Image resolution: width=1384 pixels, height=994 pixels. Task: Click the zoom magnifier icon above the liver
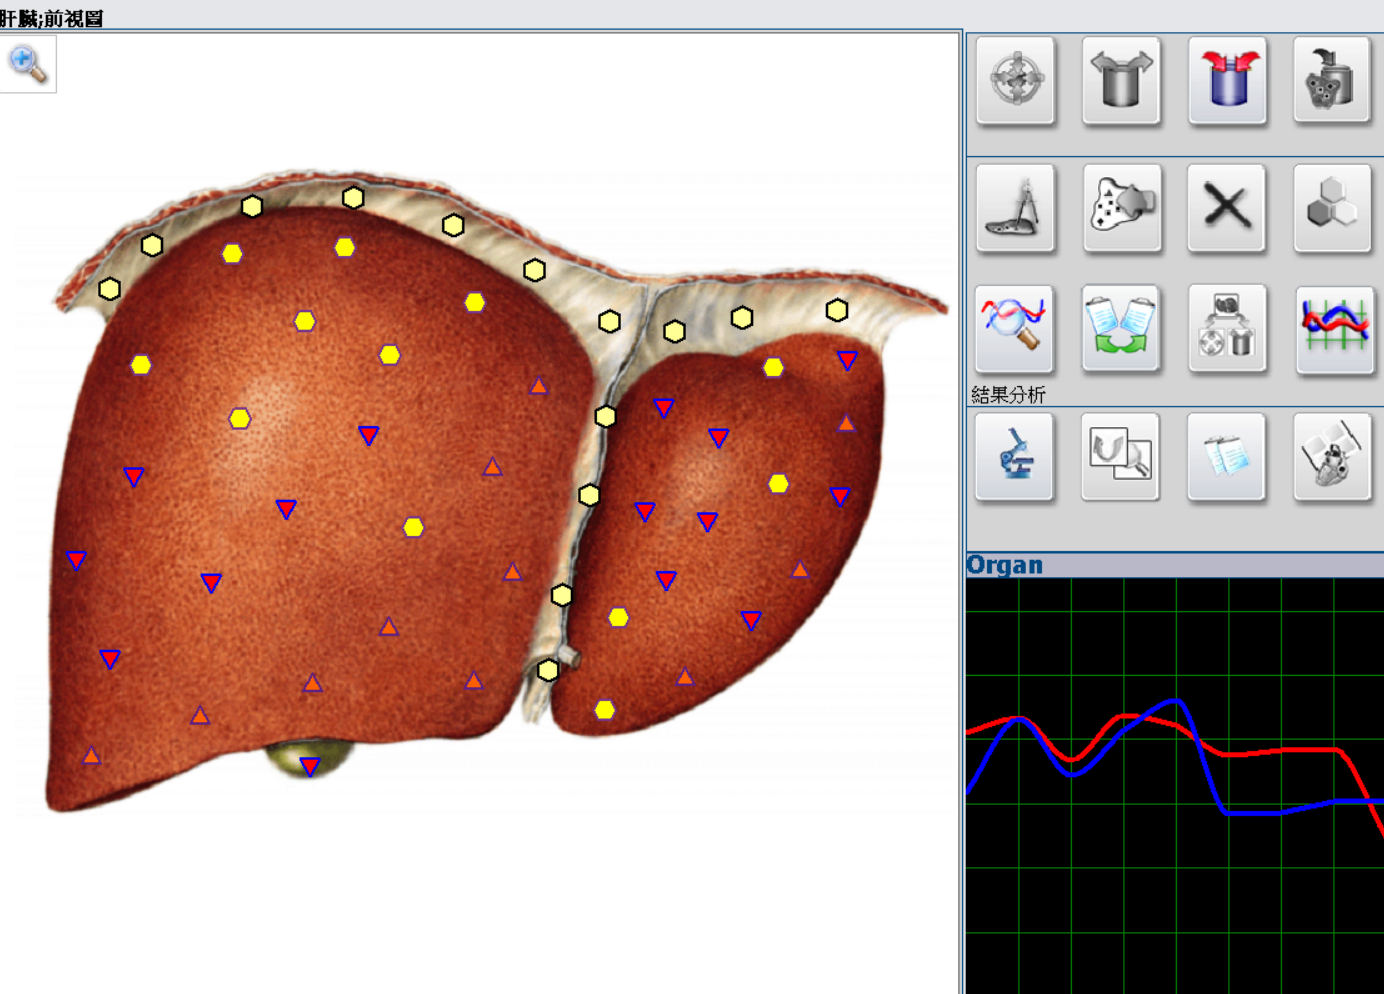[x=27, y=64]
